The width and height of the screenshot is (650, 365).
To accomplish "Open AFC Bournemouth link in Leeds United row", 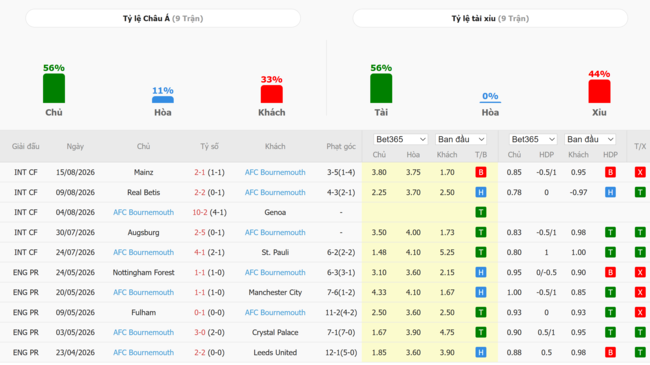I will (143, 353).
